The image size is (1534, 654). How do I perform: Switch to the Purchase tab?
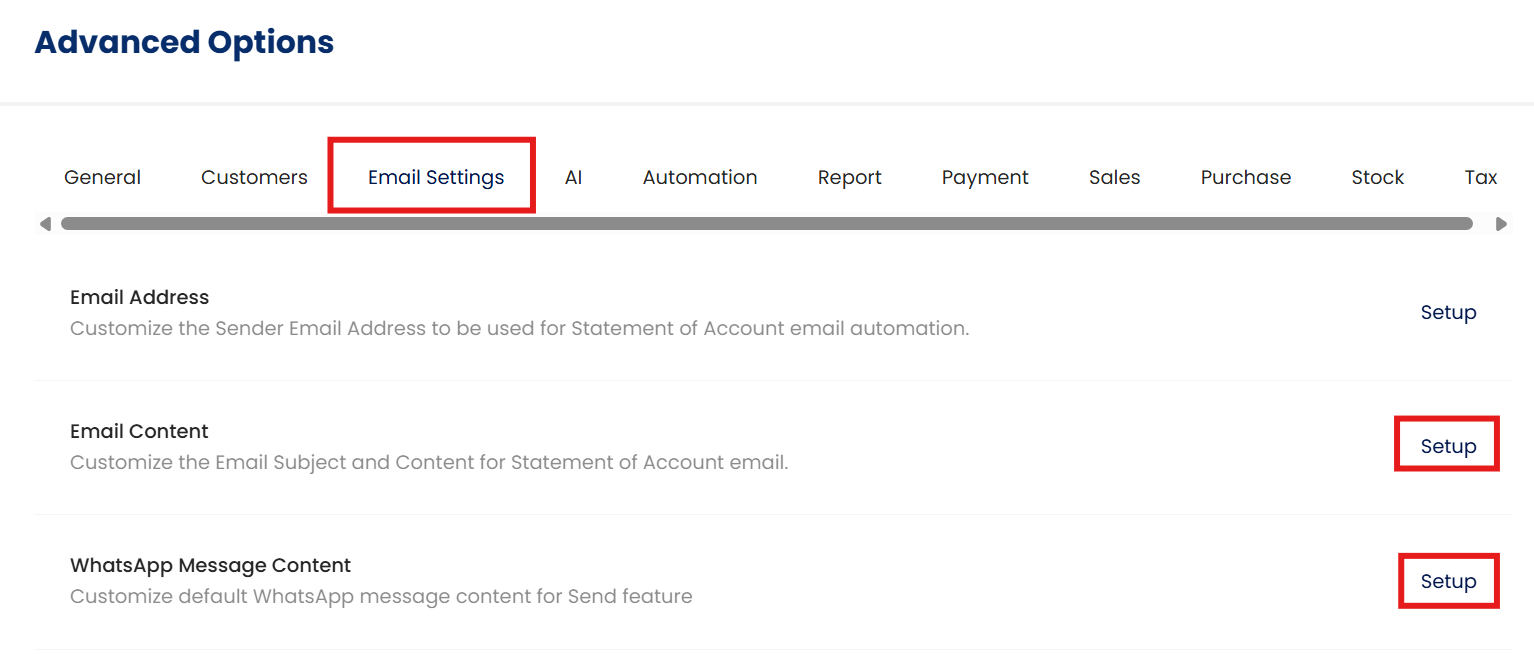1245,177
